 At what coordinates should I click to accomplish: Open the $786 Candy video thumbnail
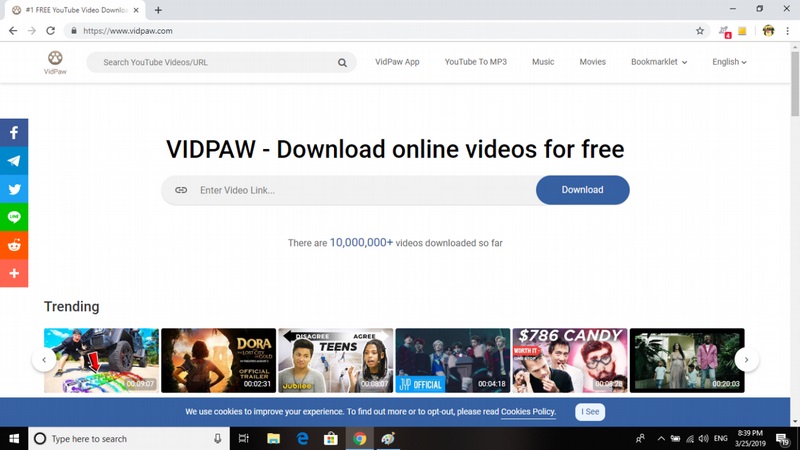pyautogui.click(x=570, y=360)
